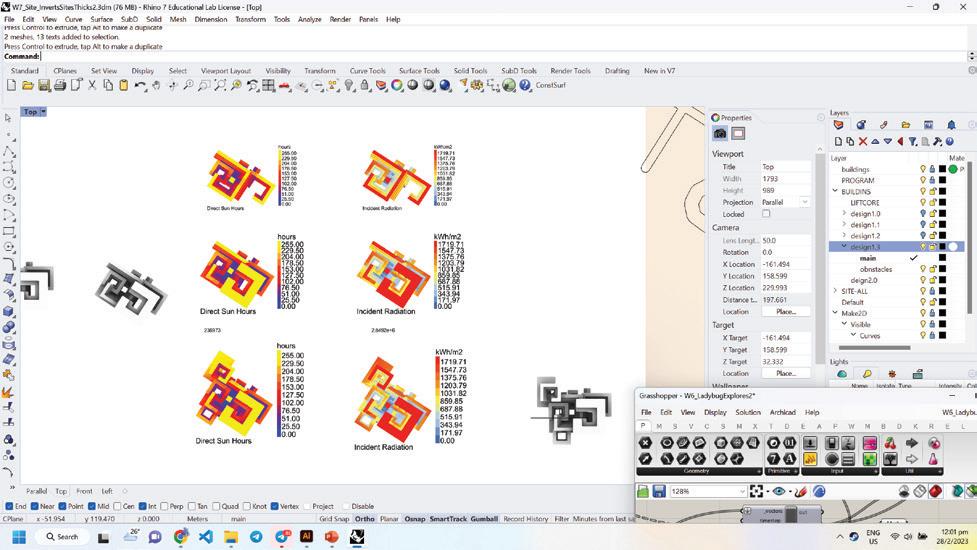Screen dimensions: 977x550
Task: Click the light bulb Hide objects icon
Action: [349, 85]
